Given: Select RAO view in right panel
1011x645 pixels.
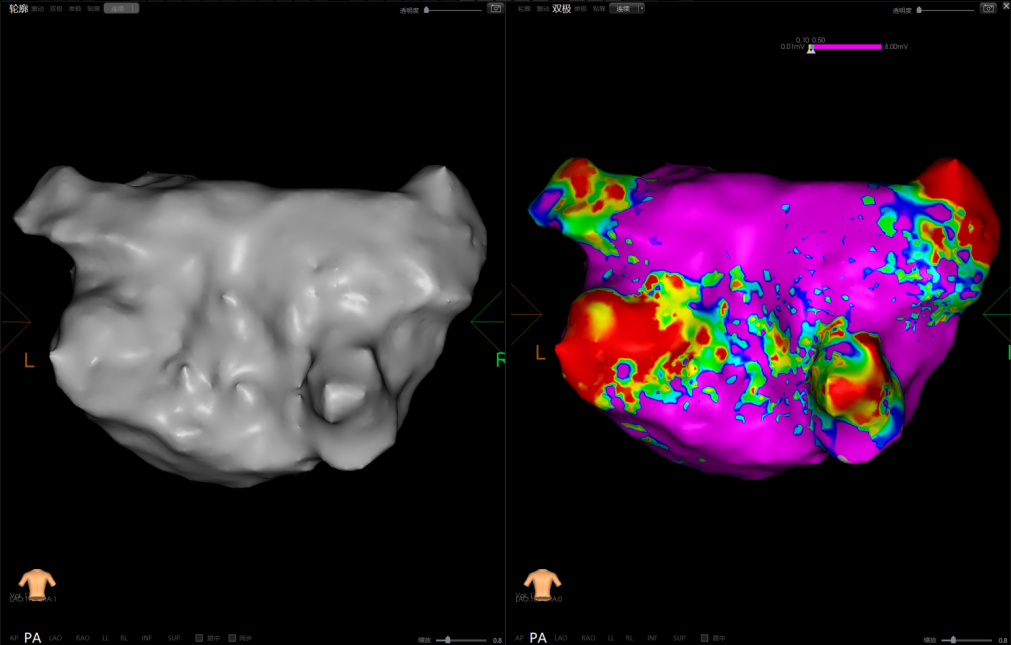Looking at the screenshot, I should (x=587, y=637).
